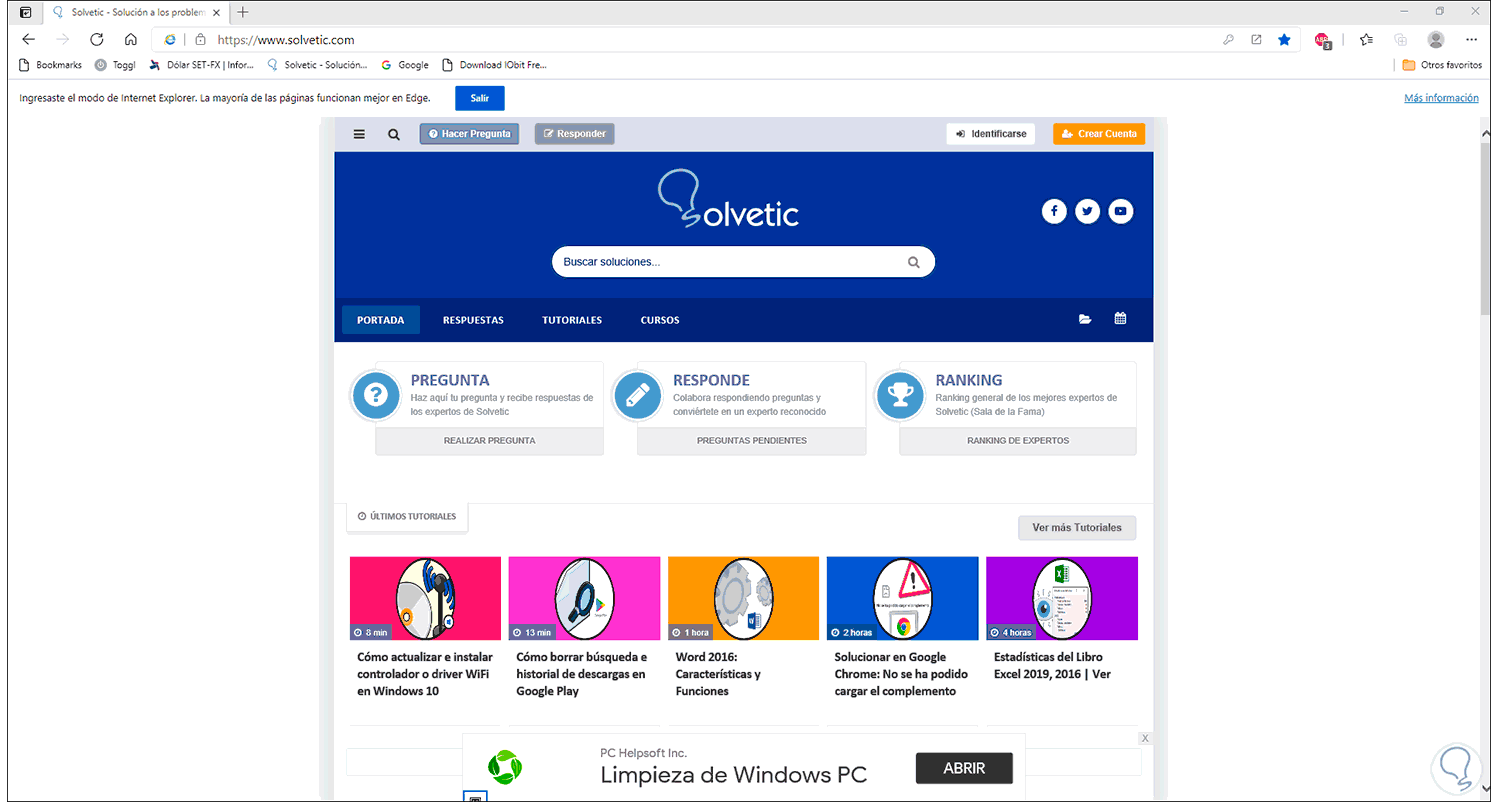Open the browser profile avatar
This screenshot has height=802, width=1500.
click(1436, 40)
